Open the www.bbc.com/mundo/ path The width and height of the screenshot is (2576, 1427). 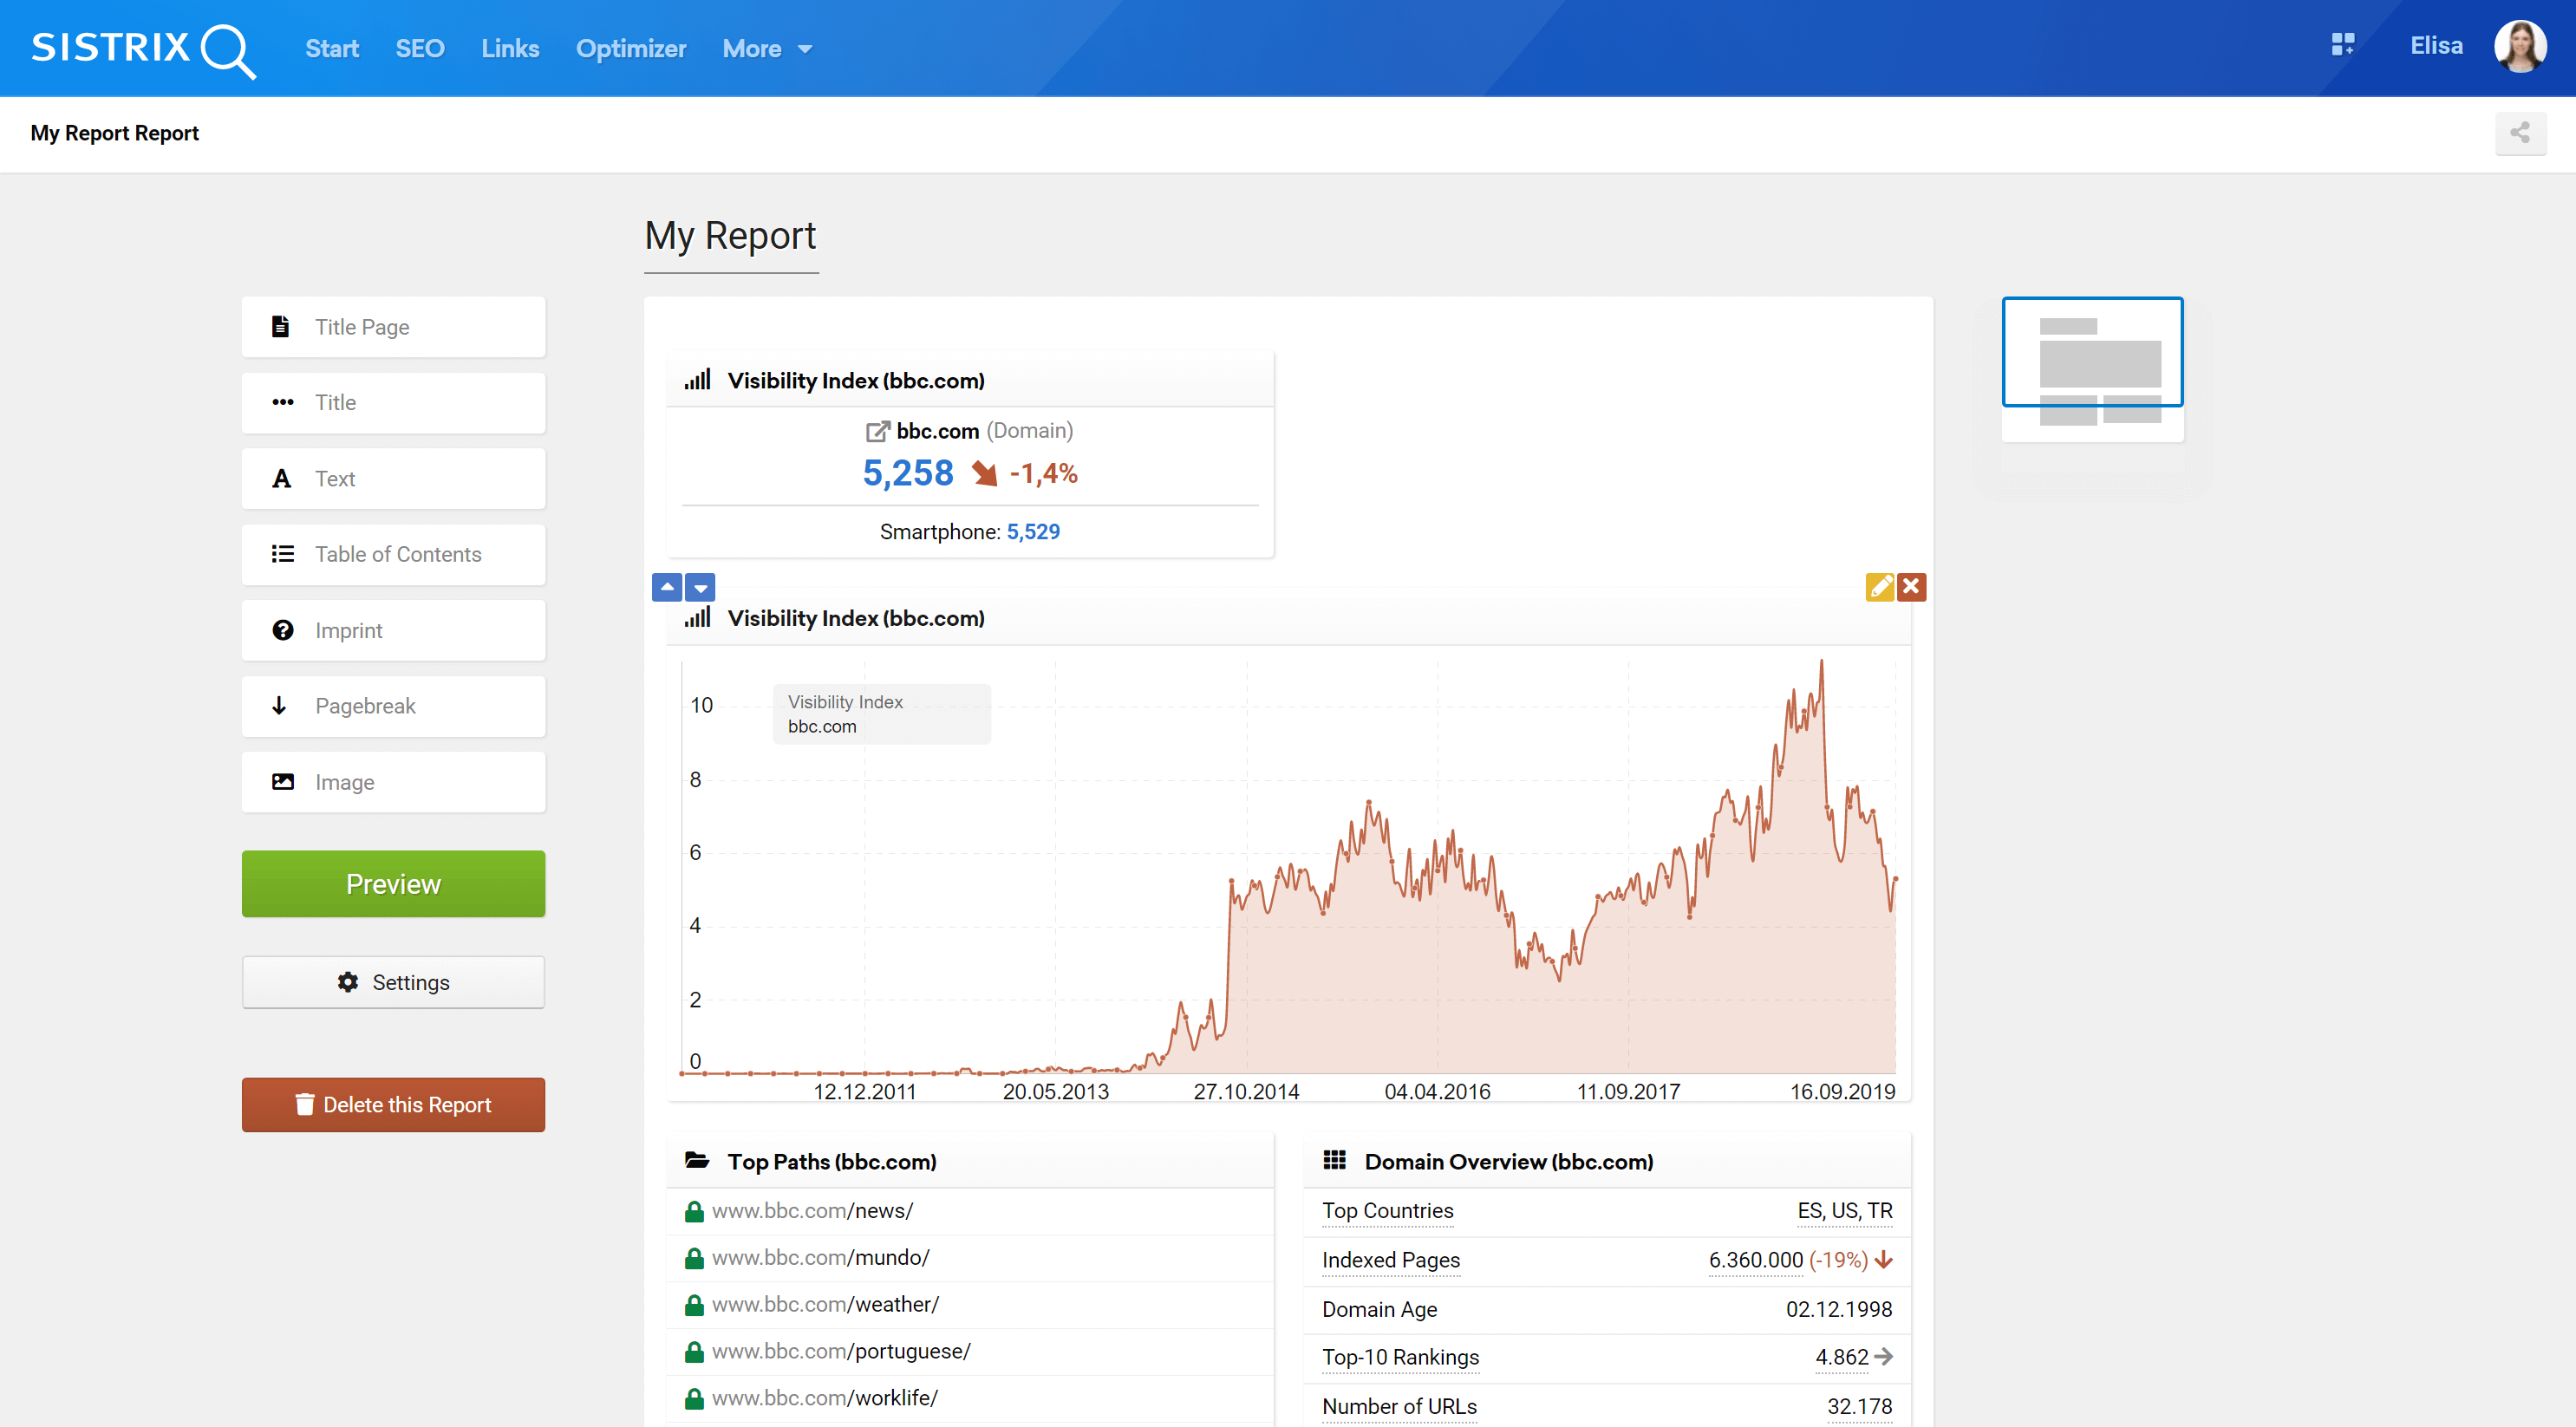(820, 1258)
